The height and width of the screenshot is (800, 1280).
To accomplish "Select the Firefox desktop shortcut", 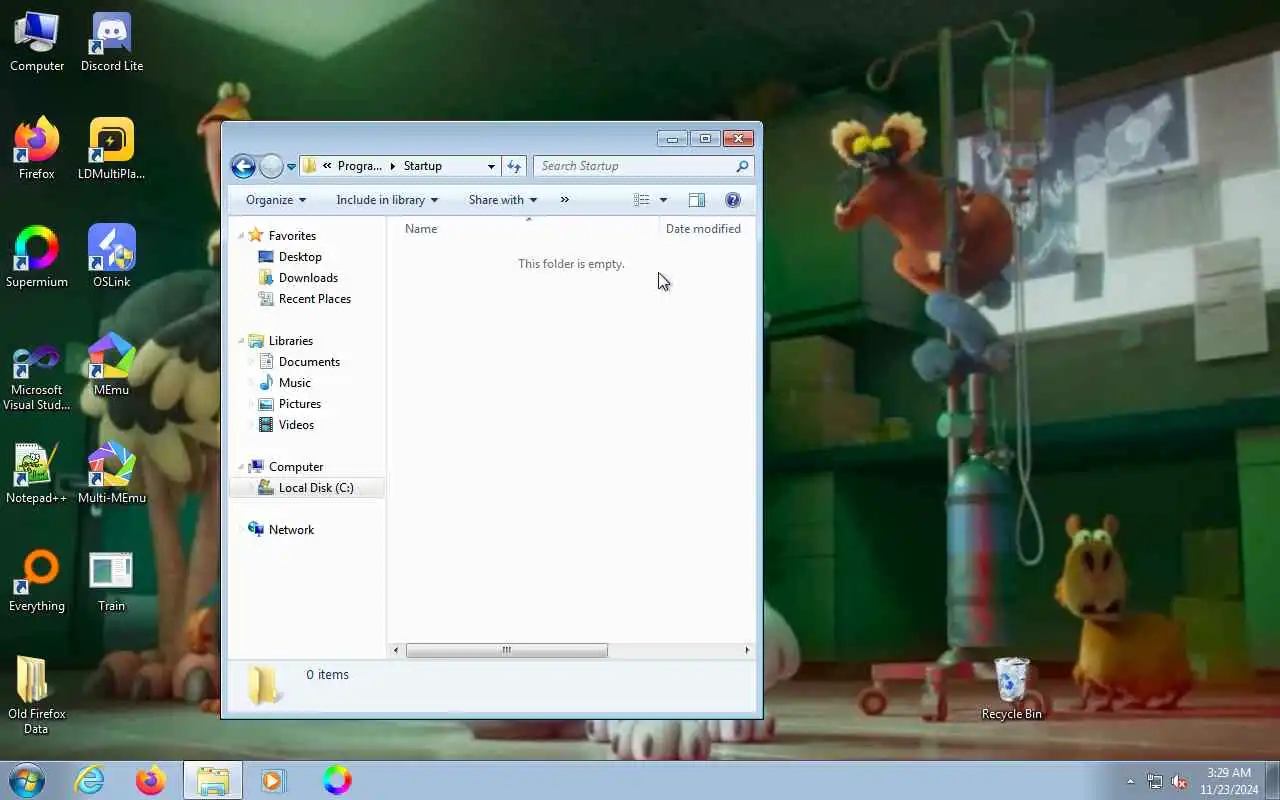I will click(37, 150).
